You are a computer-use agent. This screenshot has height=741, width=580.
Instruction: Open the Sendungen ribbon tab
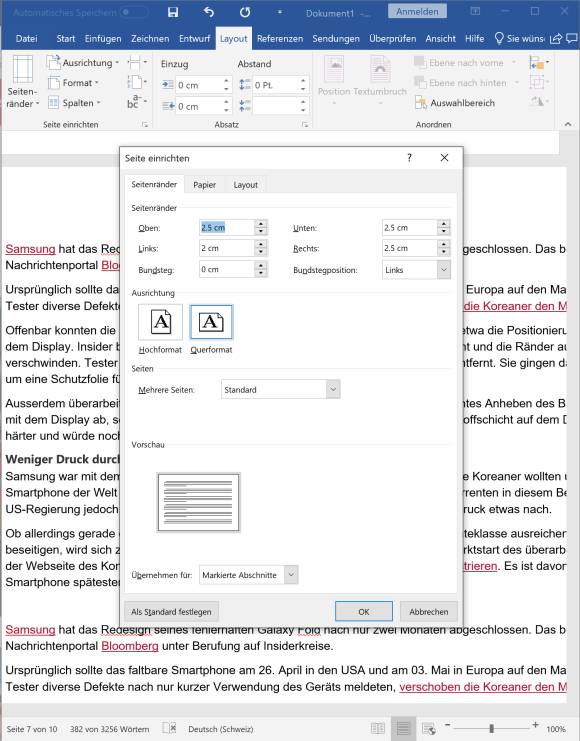[336, 39]
